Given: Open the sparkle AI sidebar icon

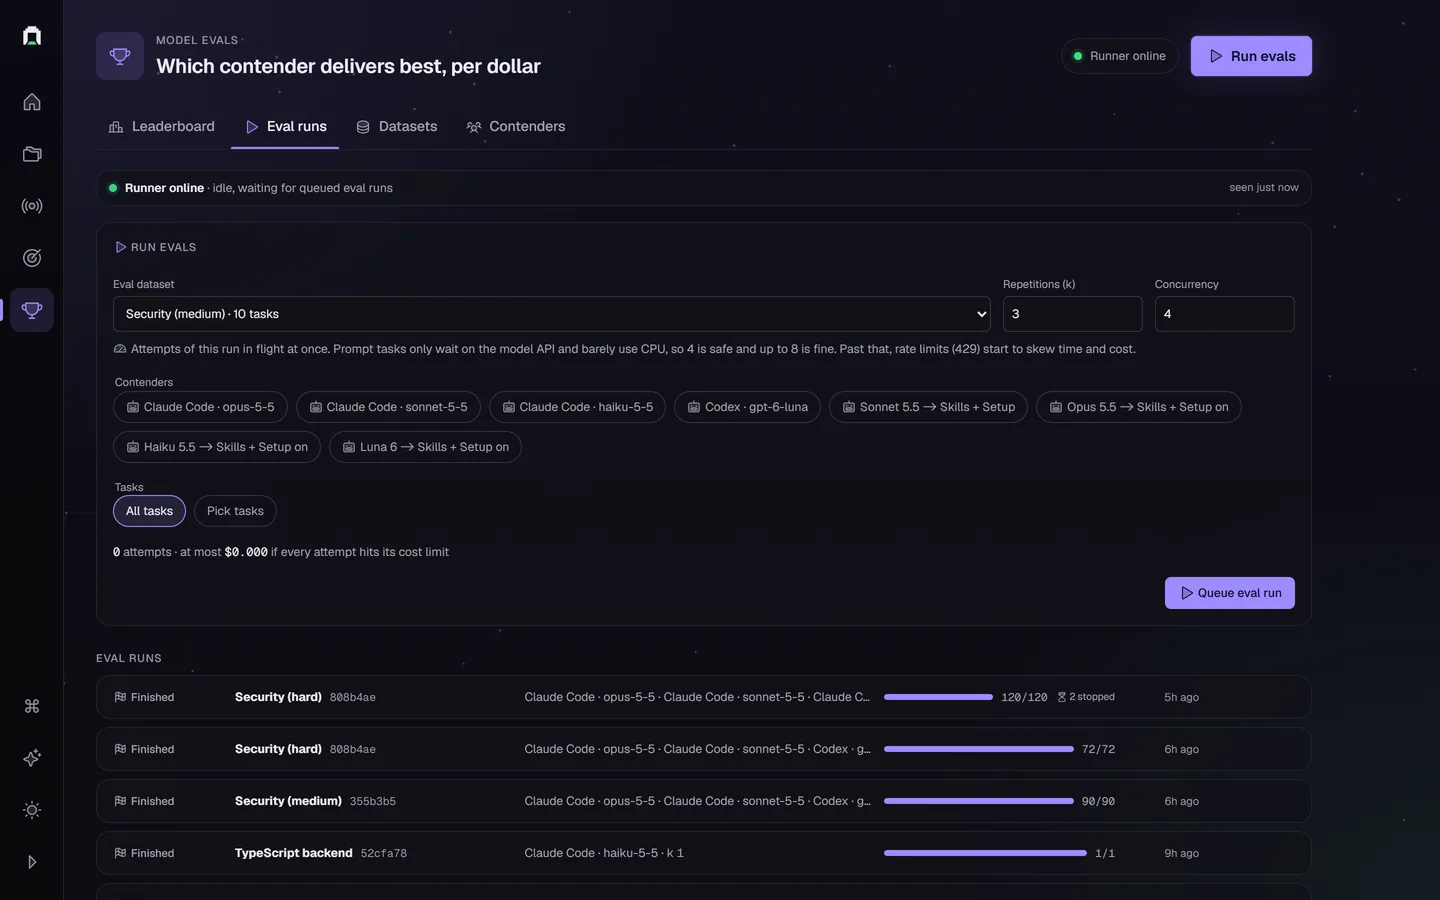Looking at the screenshot, I should click(32, 758).
